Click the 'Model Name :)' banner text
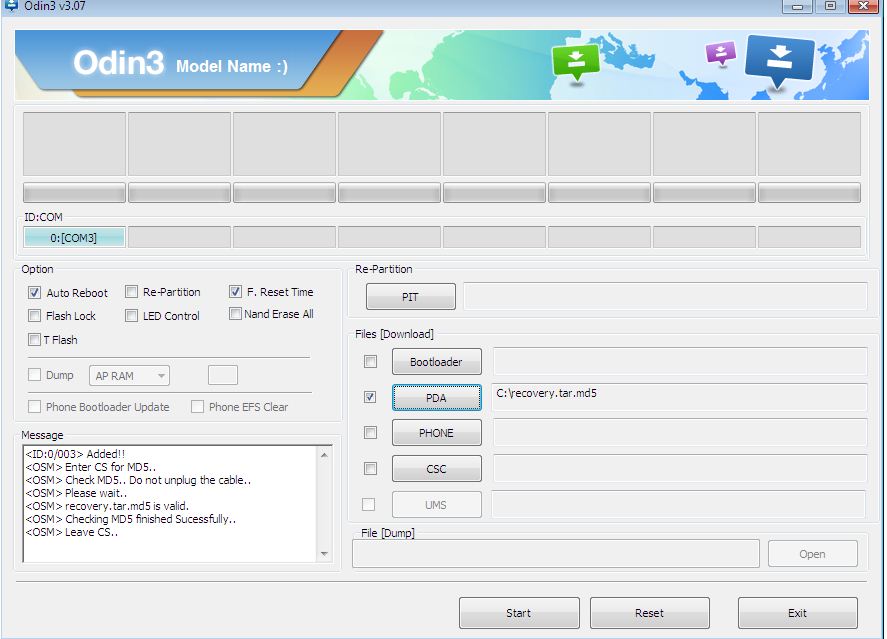Screen dimensions: 887x639 [232, 66]
